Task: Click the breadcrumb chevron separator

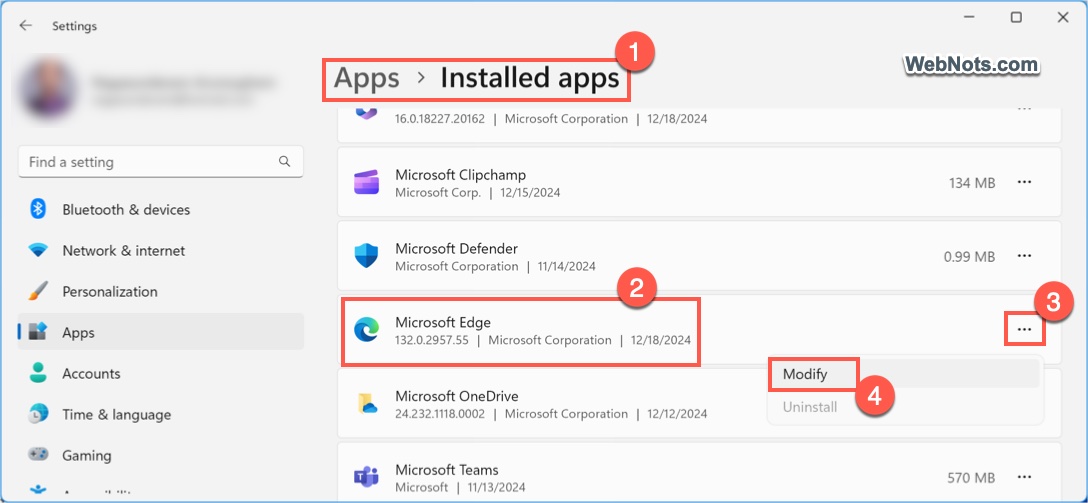Action: [420, 78]
